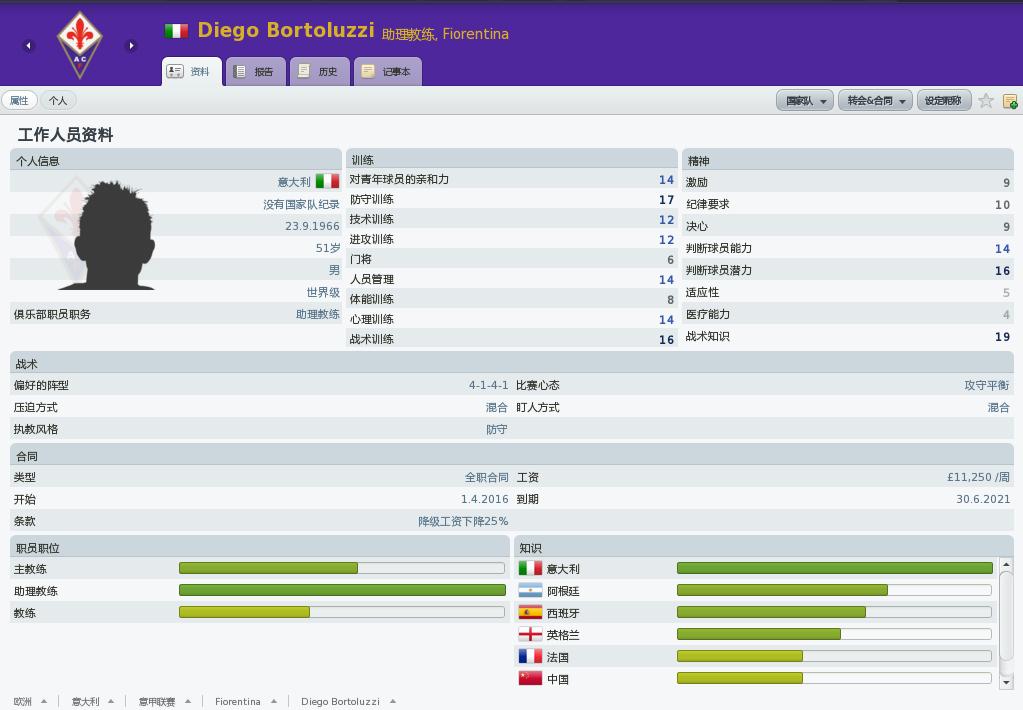
Task: Click the 设定昵称 button
Action: click(x=943, y=100)
